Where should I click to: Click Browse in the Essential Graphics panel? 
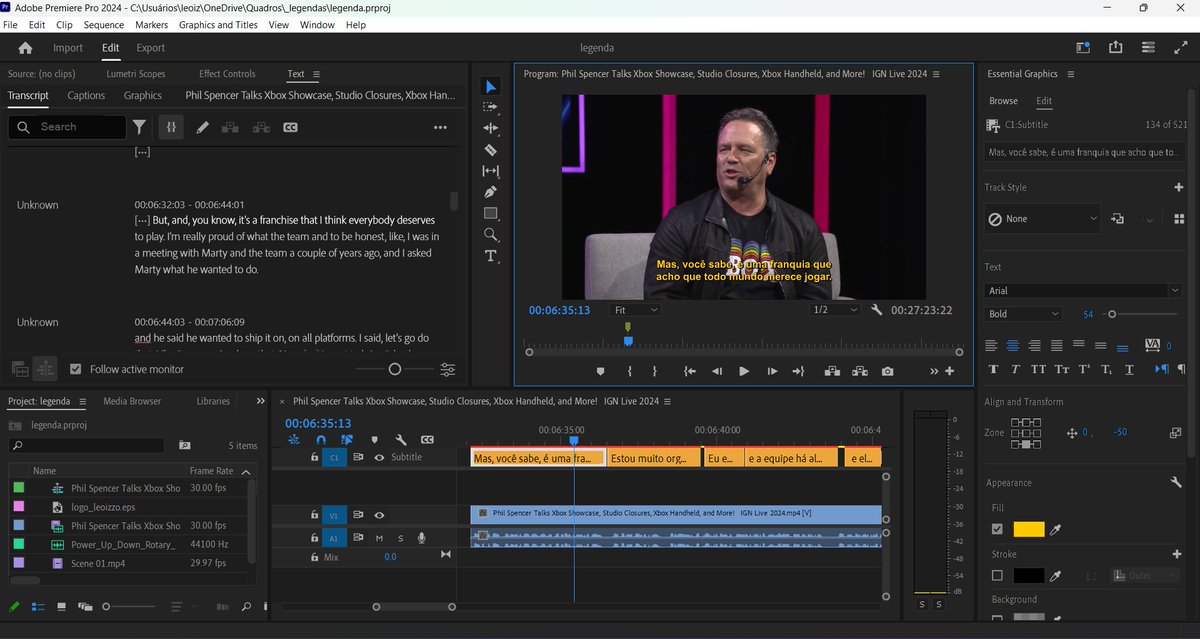[1003, 101]
